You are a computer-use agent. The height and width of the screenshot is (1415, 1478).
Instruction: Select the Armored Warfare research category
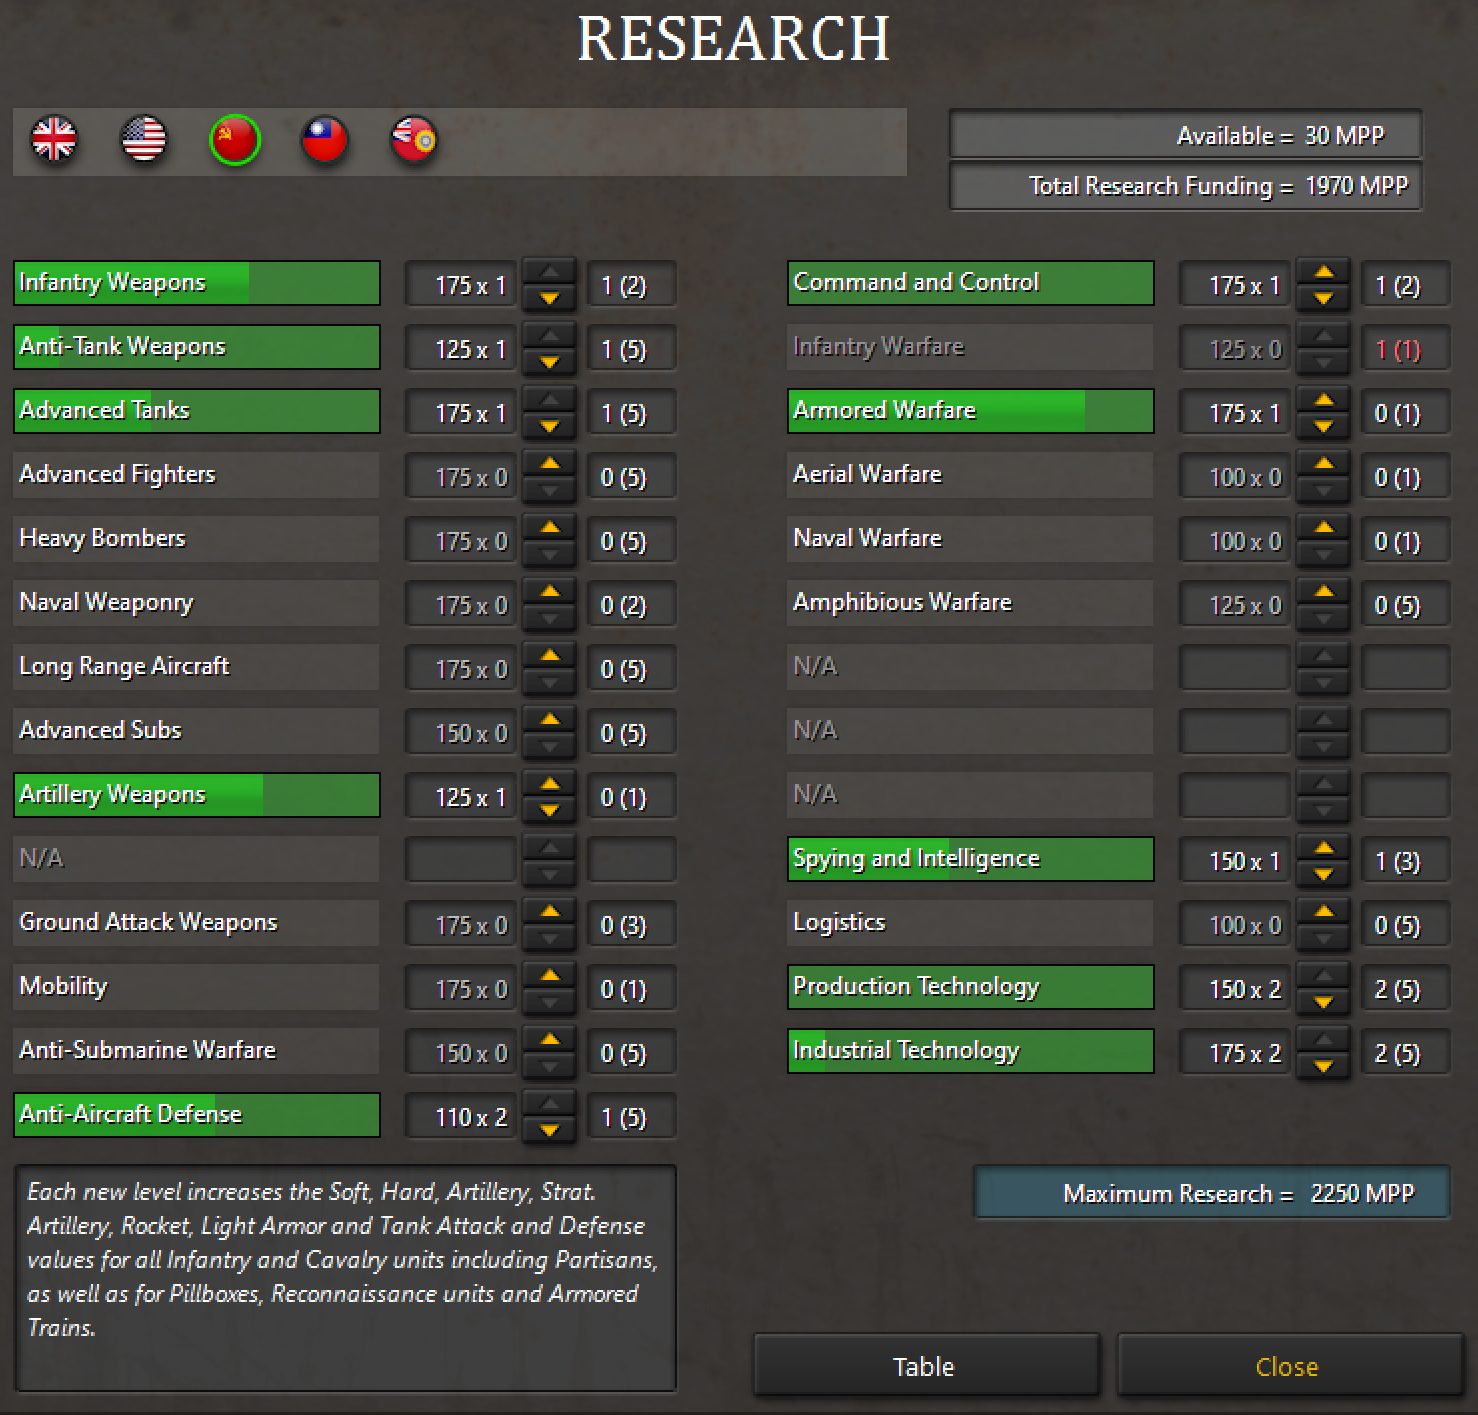click(969, 410)
